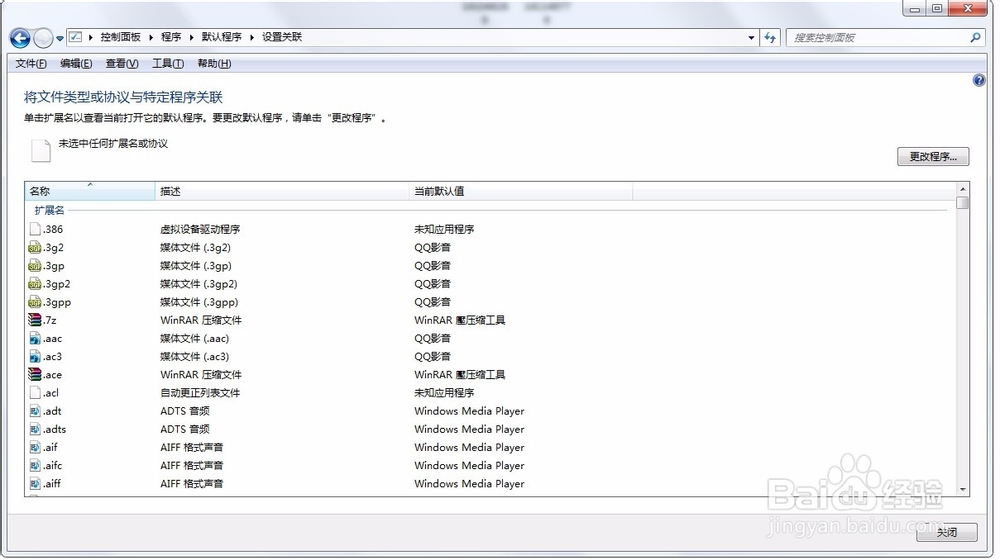Click AIFF 格式声音 in the .aif row
The width and height of the screenshot is (1000, 560).
click(x=192, y=448)
